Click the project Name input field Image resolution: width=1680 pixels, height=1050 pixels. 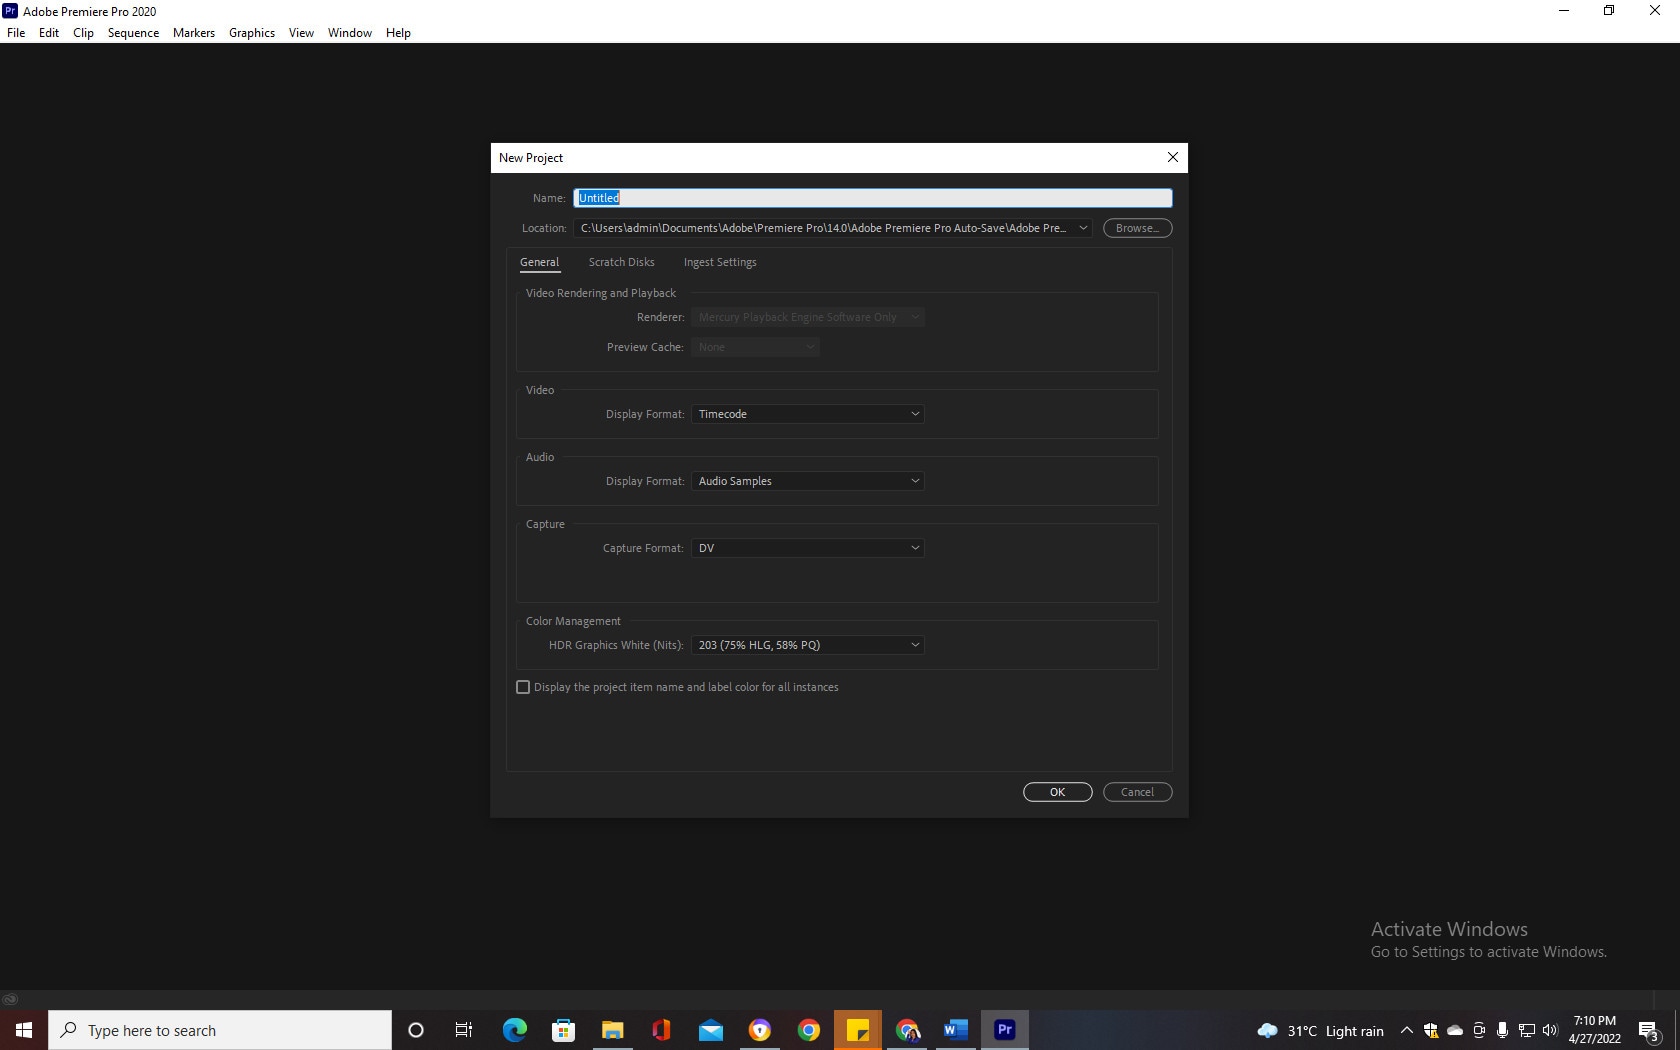873,198
